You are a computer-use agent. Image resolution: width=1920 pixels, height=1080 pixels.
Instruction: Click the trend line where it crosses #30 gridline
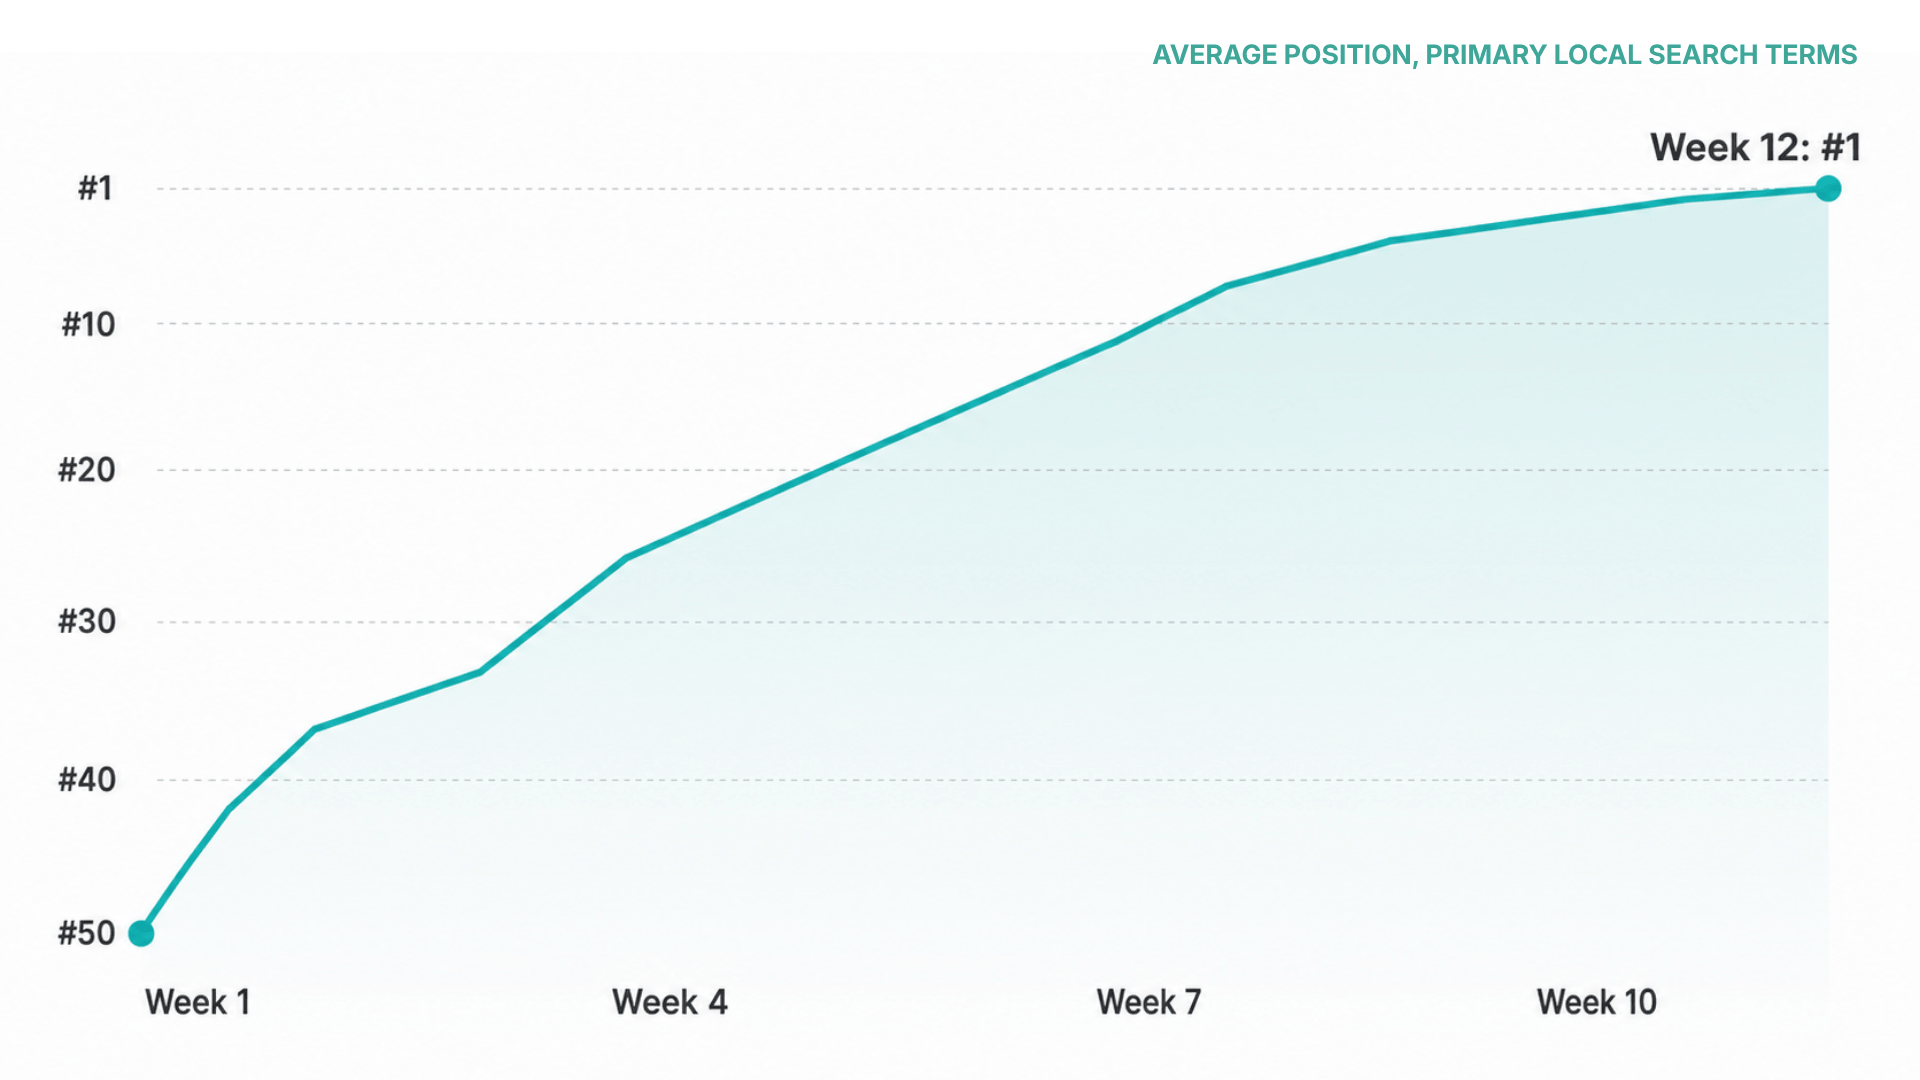(x=544, y=622)
